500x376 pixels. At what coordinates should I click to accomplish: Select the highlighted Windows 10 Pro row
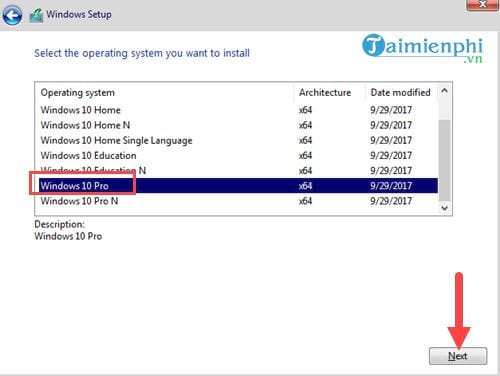[x=239, y=186]
